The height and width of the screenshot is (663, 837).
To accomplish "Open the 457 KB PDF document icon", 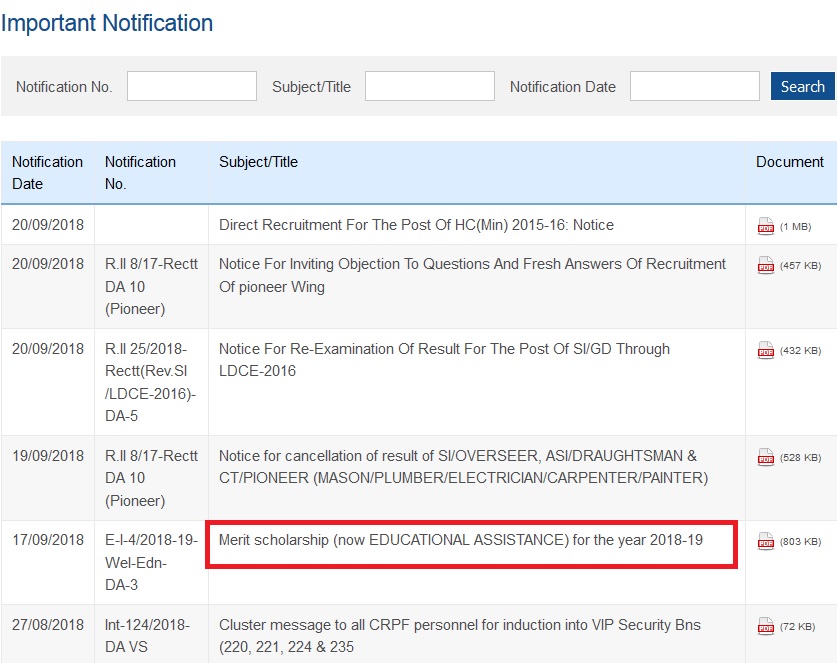I will pyautogui.click(x=765, y=265).
